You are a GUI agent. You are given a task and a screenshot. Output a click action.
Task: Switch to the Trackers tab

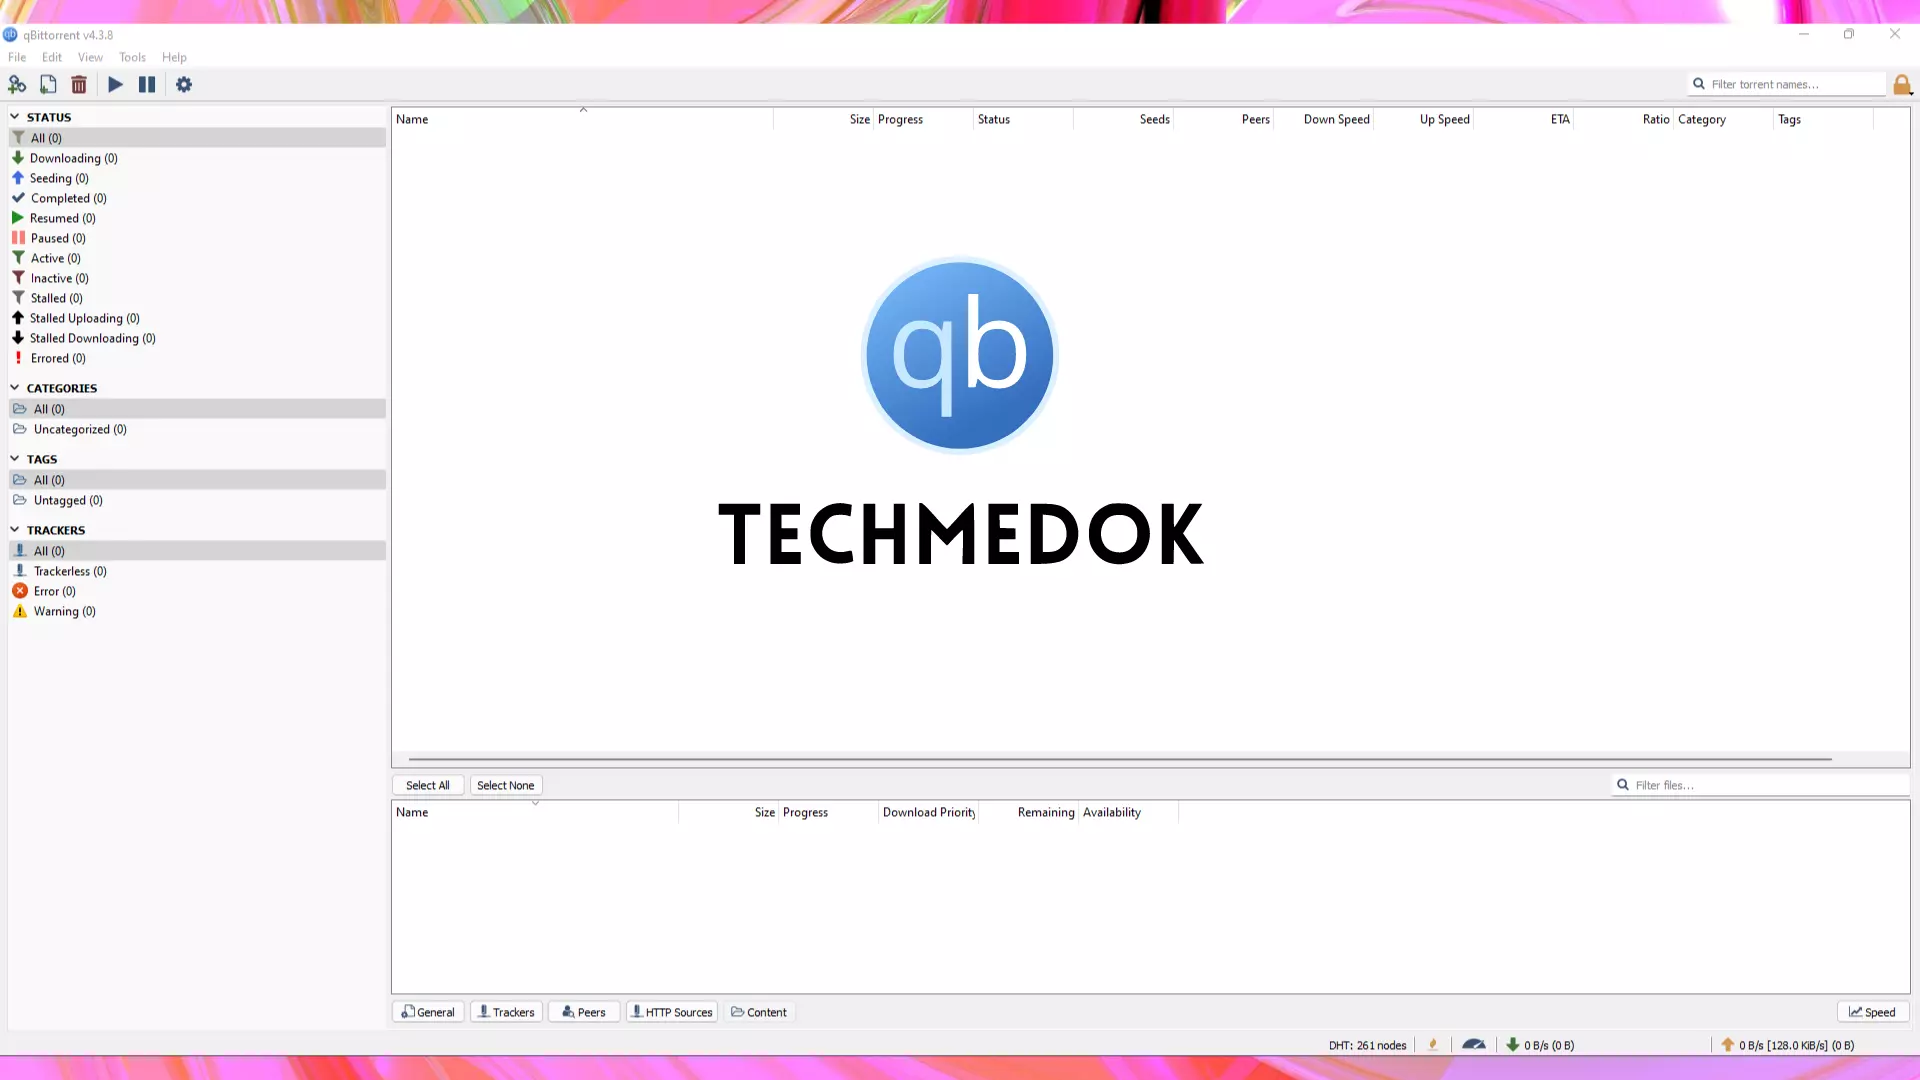pyautogui.click(x=506, y=1012)
